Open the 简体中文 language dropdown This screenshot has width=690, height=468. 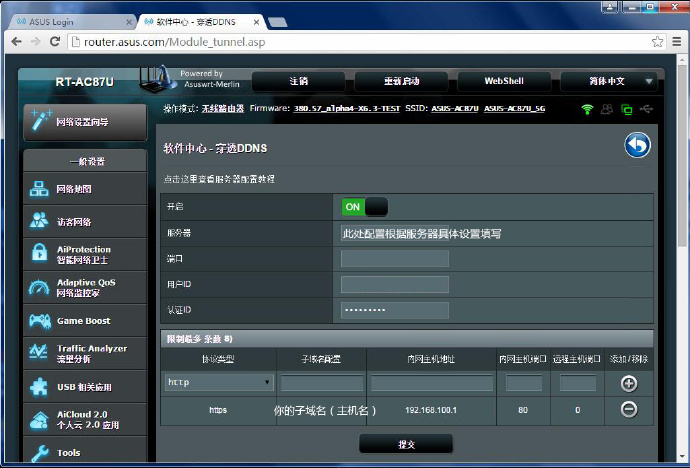pos(609,81)
